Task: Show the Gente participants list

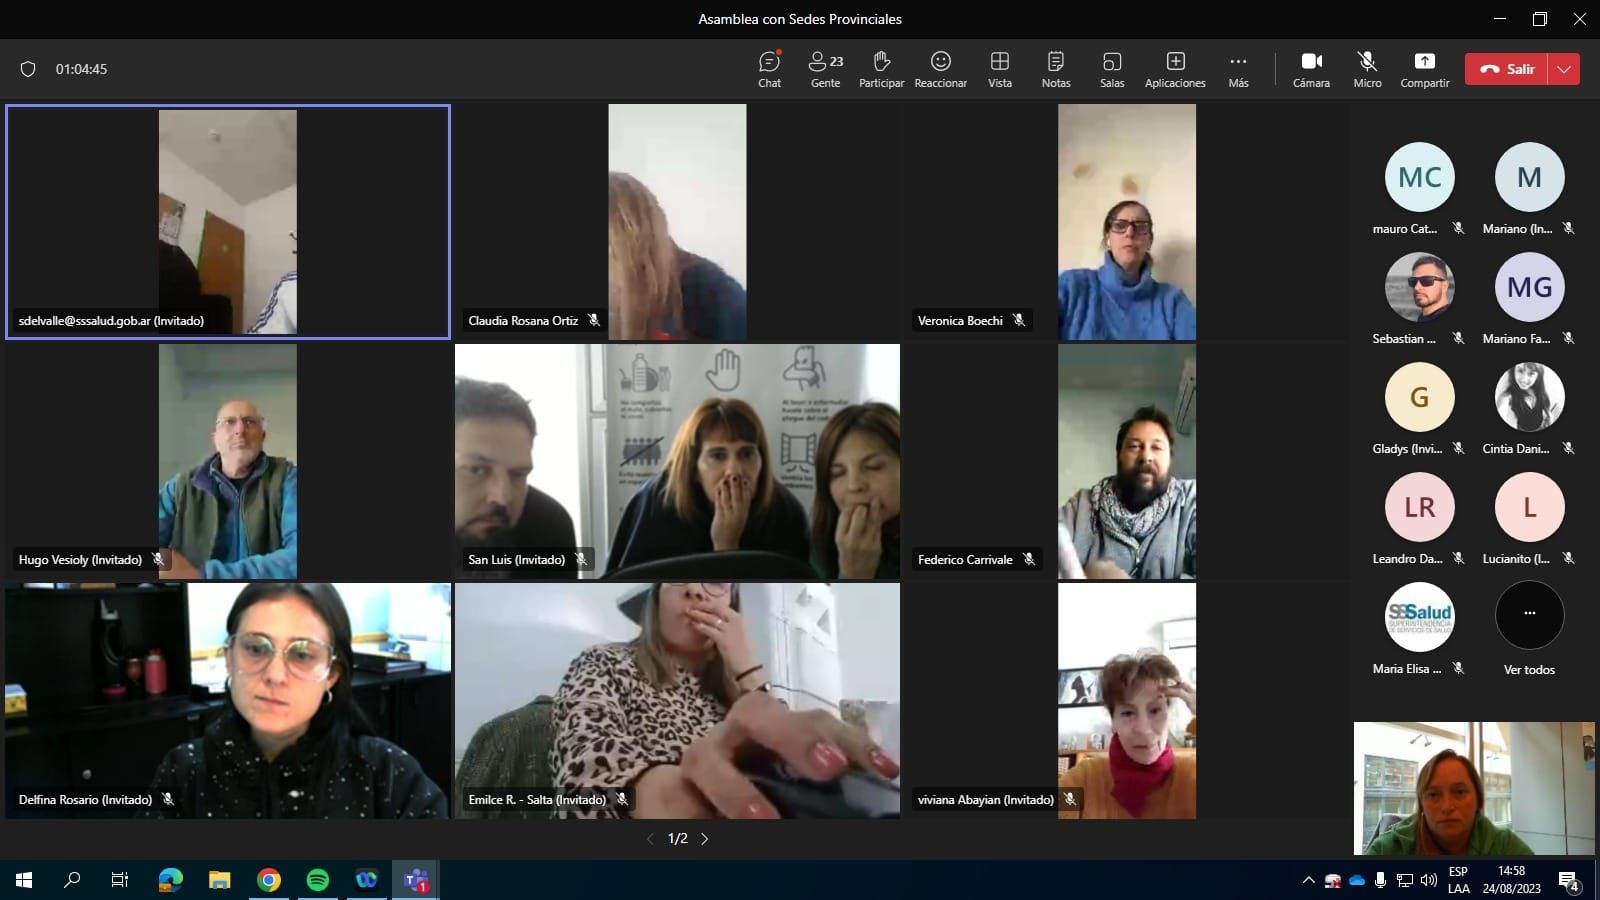Action: [x=825, y=69]
